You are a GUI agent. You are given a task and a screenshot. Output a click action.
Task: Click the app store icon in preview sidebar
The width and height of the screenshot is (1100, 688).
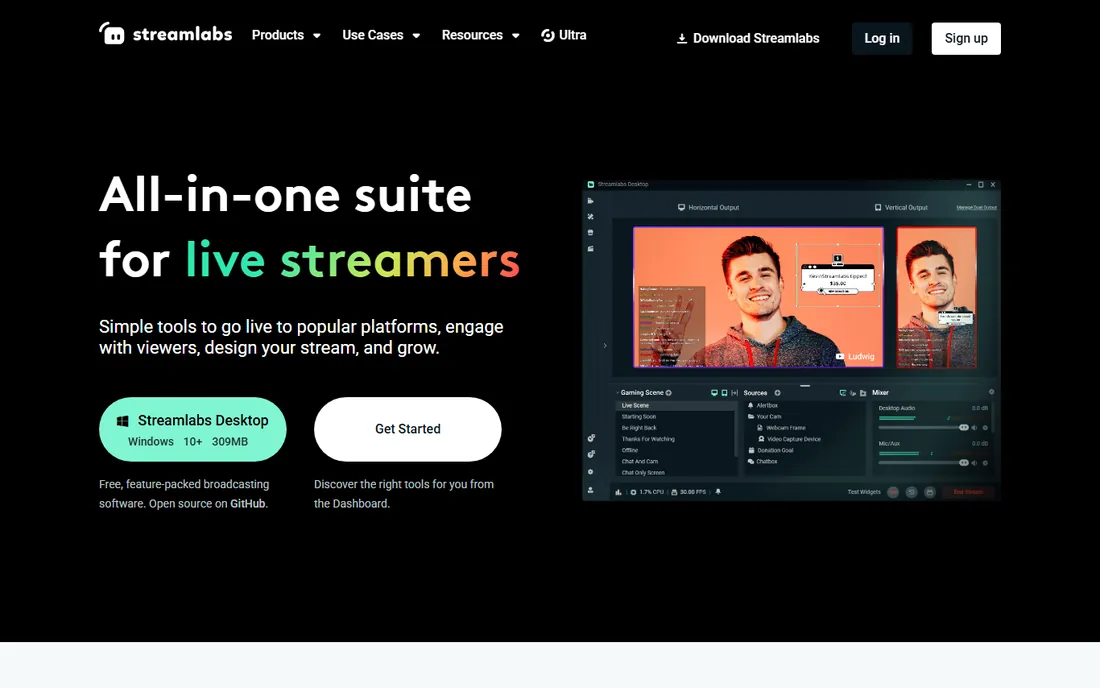click(x=591, y=232)
